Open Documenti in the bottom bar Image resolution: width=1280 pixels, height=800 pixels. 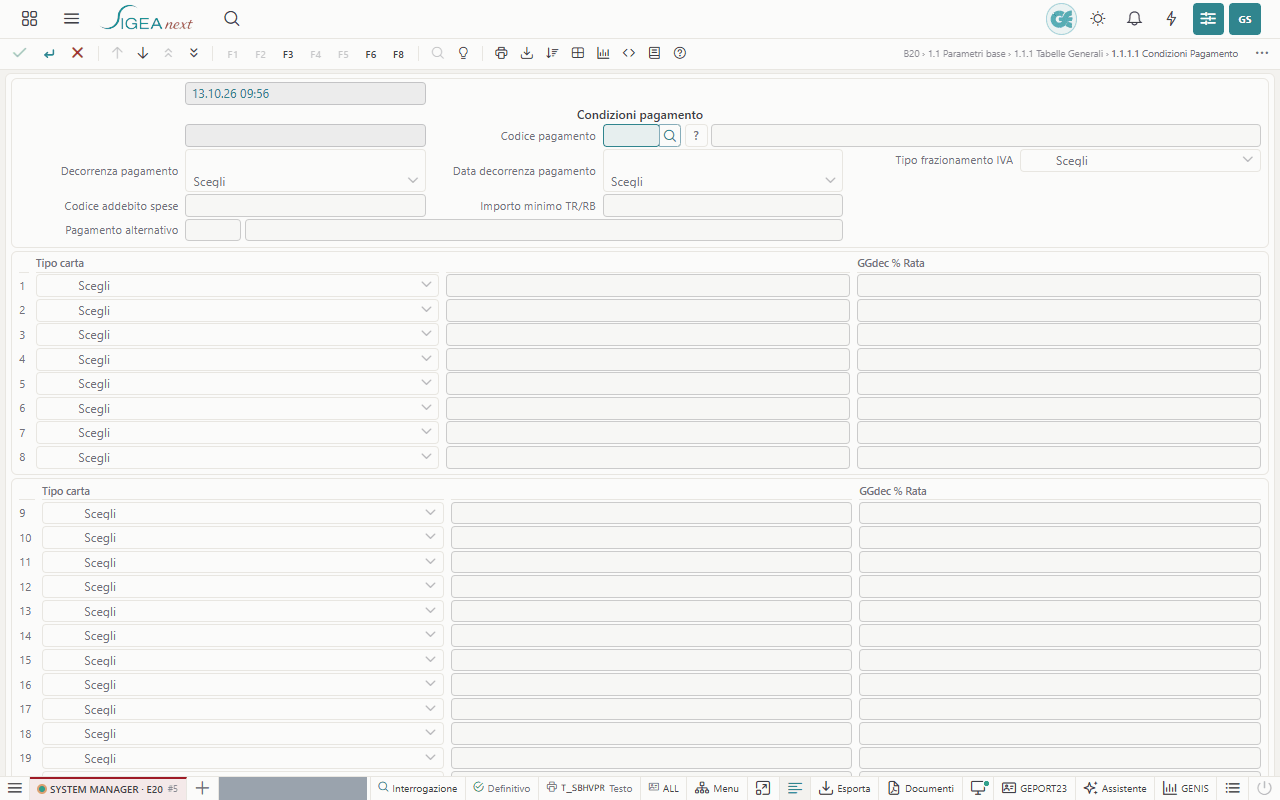click(920, 788)
